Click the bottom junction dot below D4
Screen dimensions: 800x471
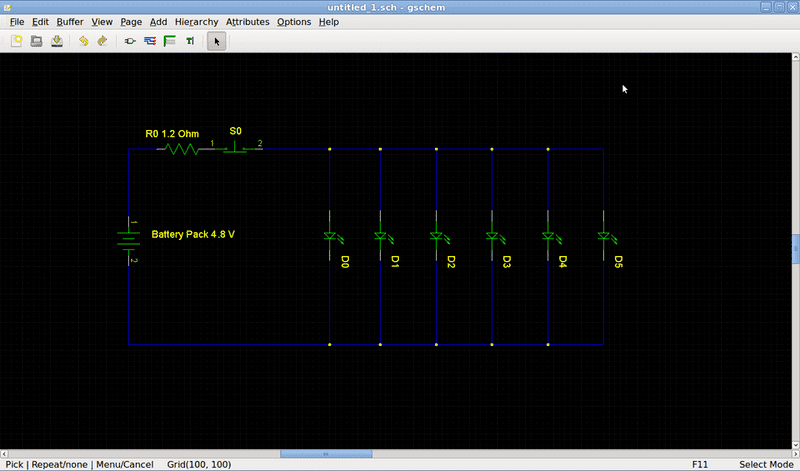(548, 344)
